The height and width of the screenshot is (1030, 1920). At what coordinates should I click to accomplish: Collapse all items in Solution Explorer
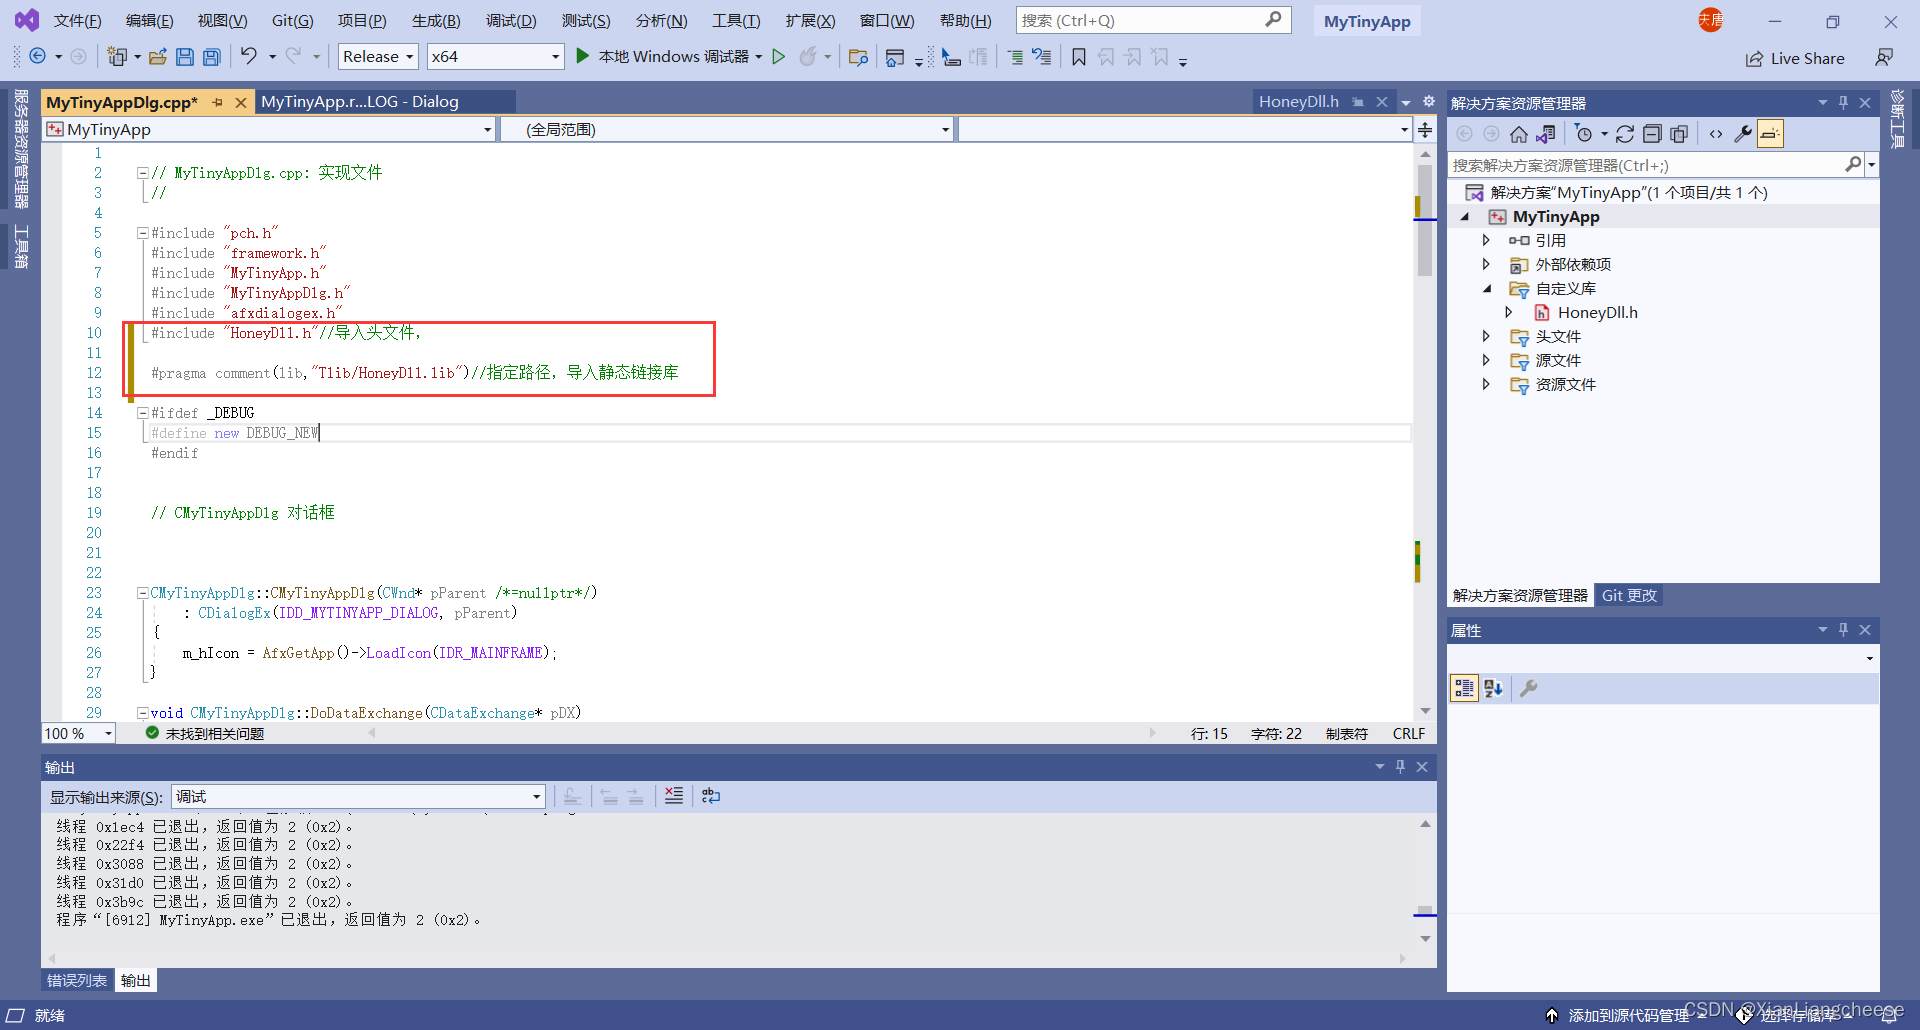pyautogui.click(x=1652, y=134)
